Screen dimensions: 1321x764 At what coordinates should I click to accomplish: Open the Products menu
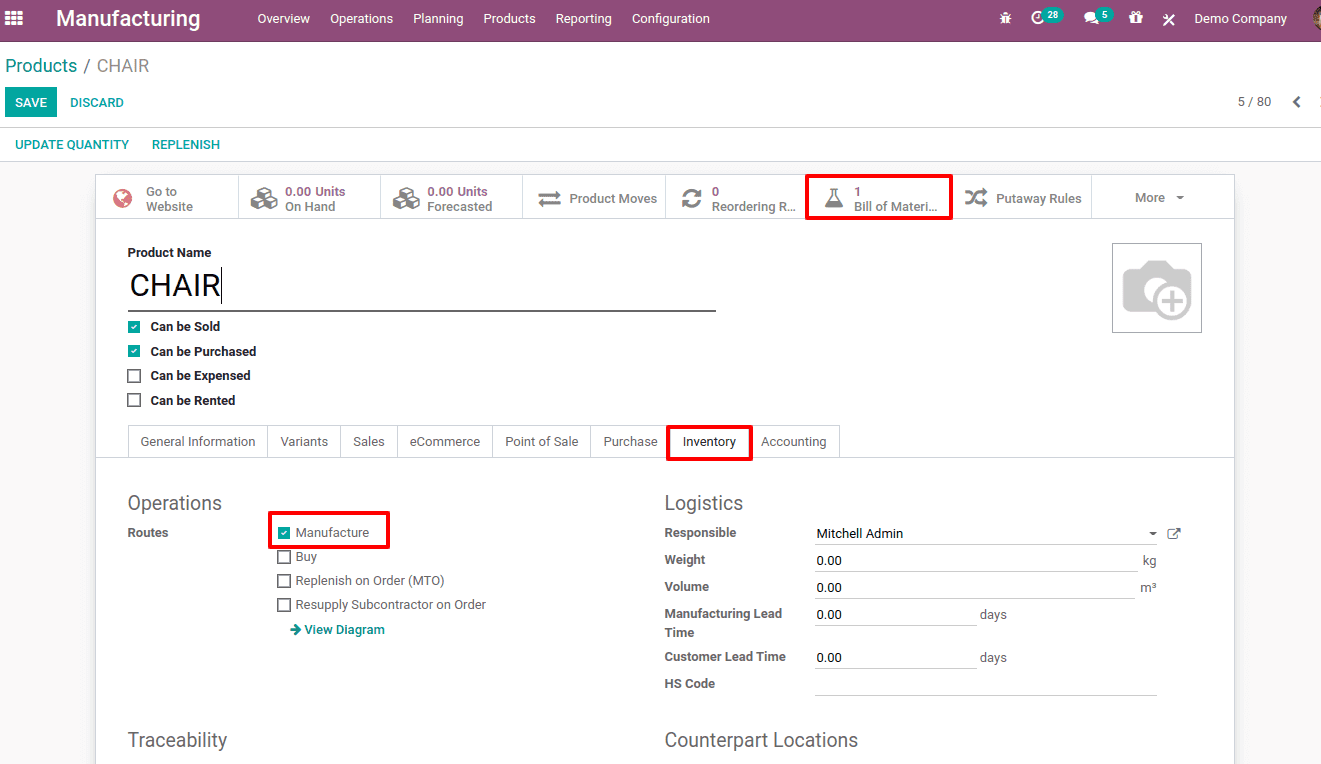pyautogui.click(x=509, y=19)
